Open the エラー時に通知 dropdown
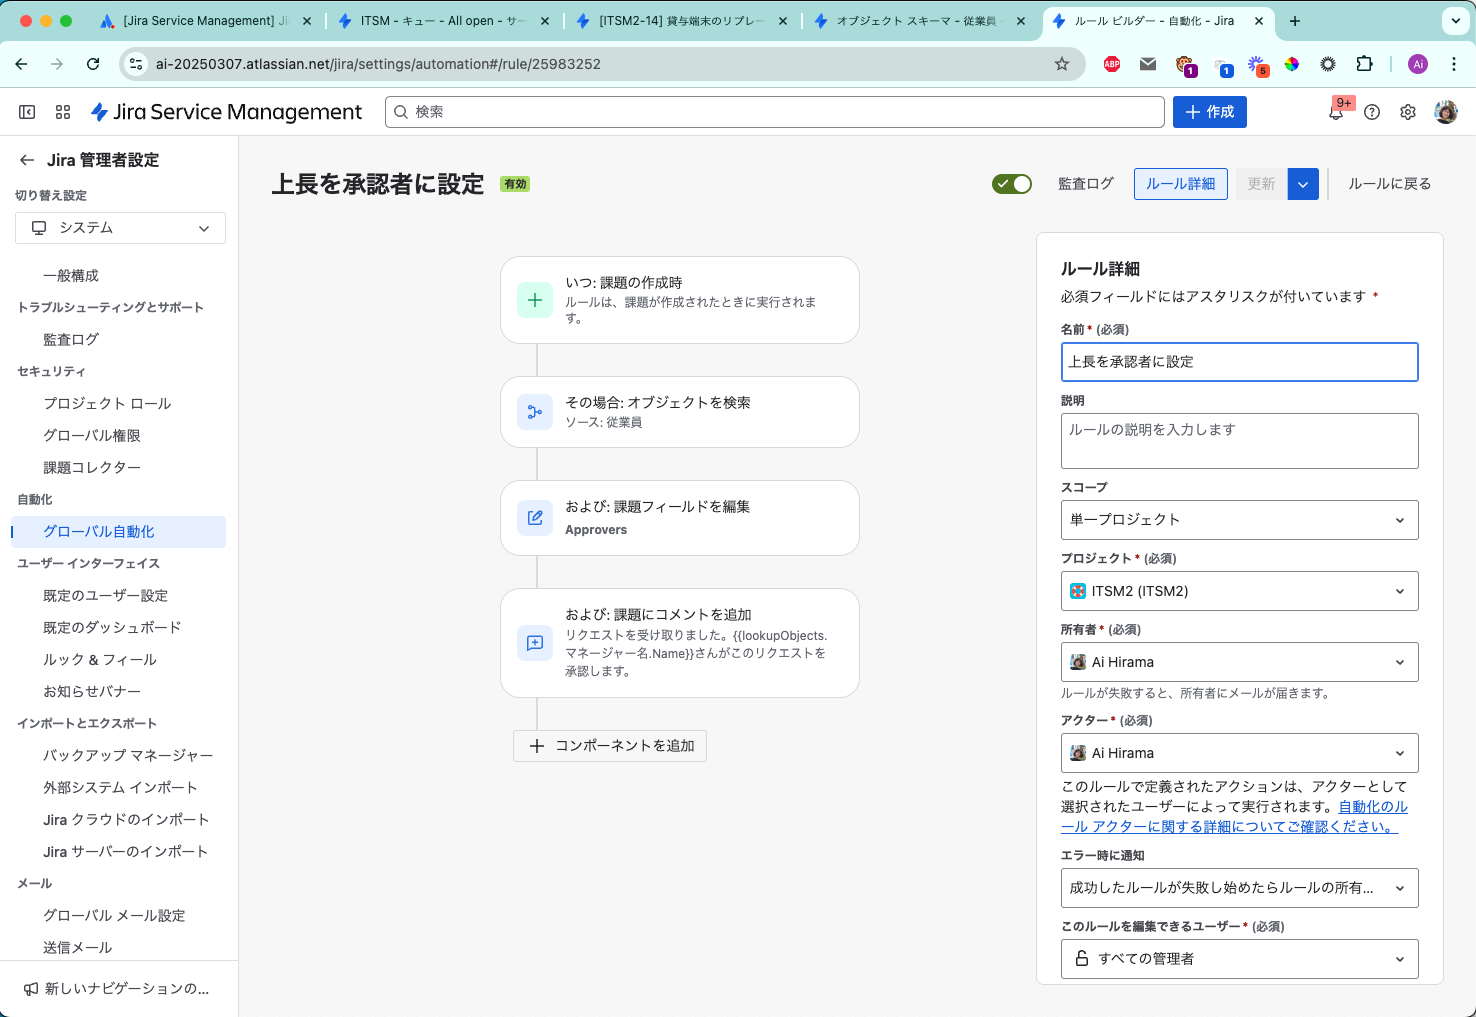The width and height of the screenshot is (1476, 1017). click(1239, 888)
